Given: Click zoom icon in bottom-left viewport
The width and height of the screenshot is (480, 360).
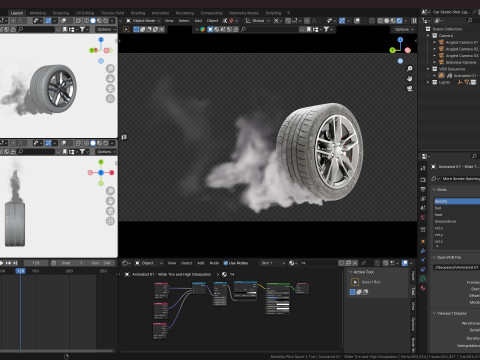Looking at the screenshot, I should pos(110,191).
